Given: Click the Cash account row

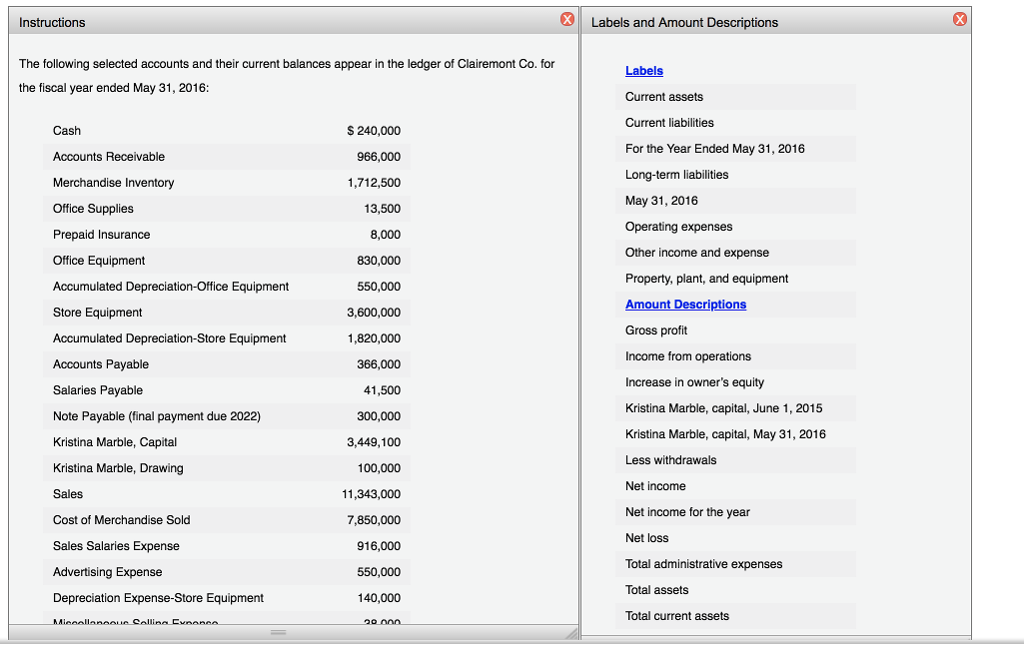Looking at the screenshot, I should pyautogui.click(x=227, y=131).
